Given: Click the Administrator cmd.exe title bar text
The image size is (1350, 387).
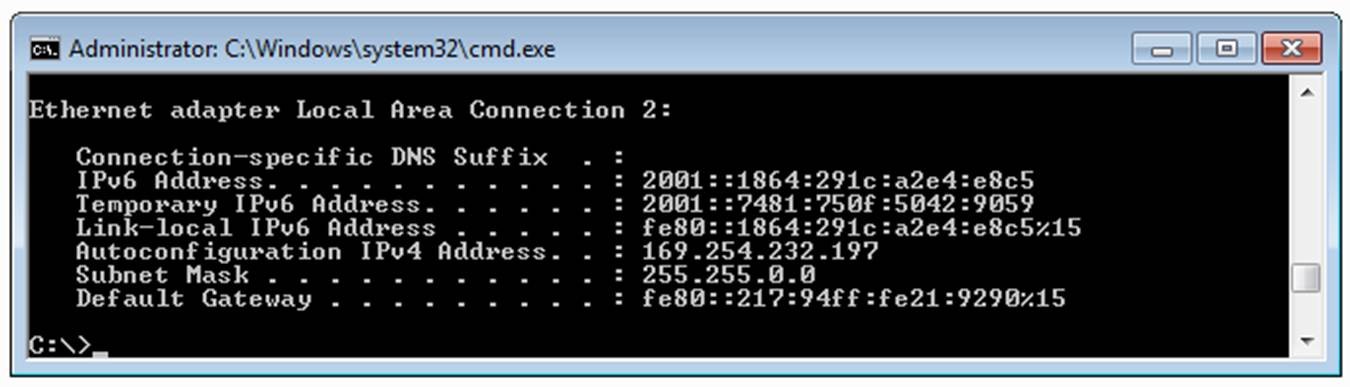Looking at the screenshot, I should pyautogui.click(x=311, y=49).
